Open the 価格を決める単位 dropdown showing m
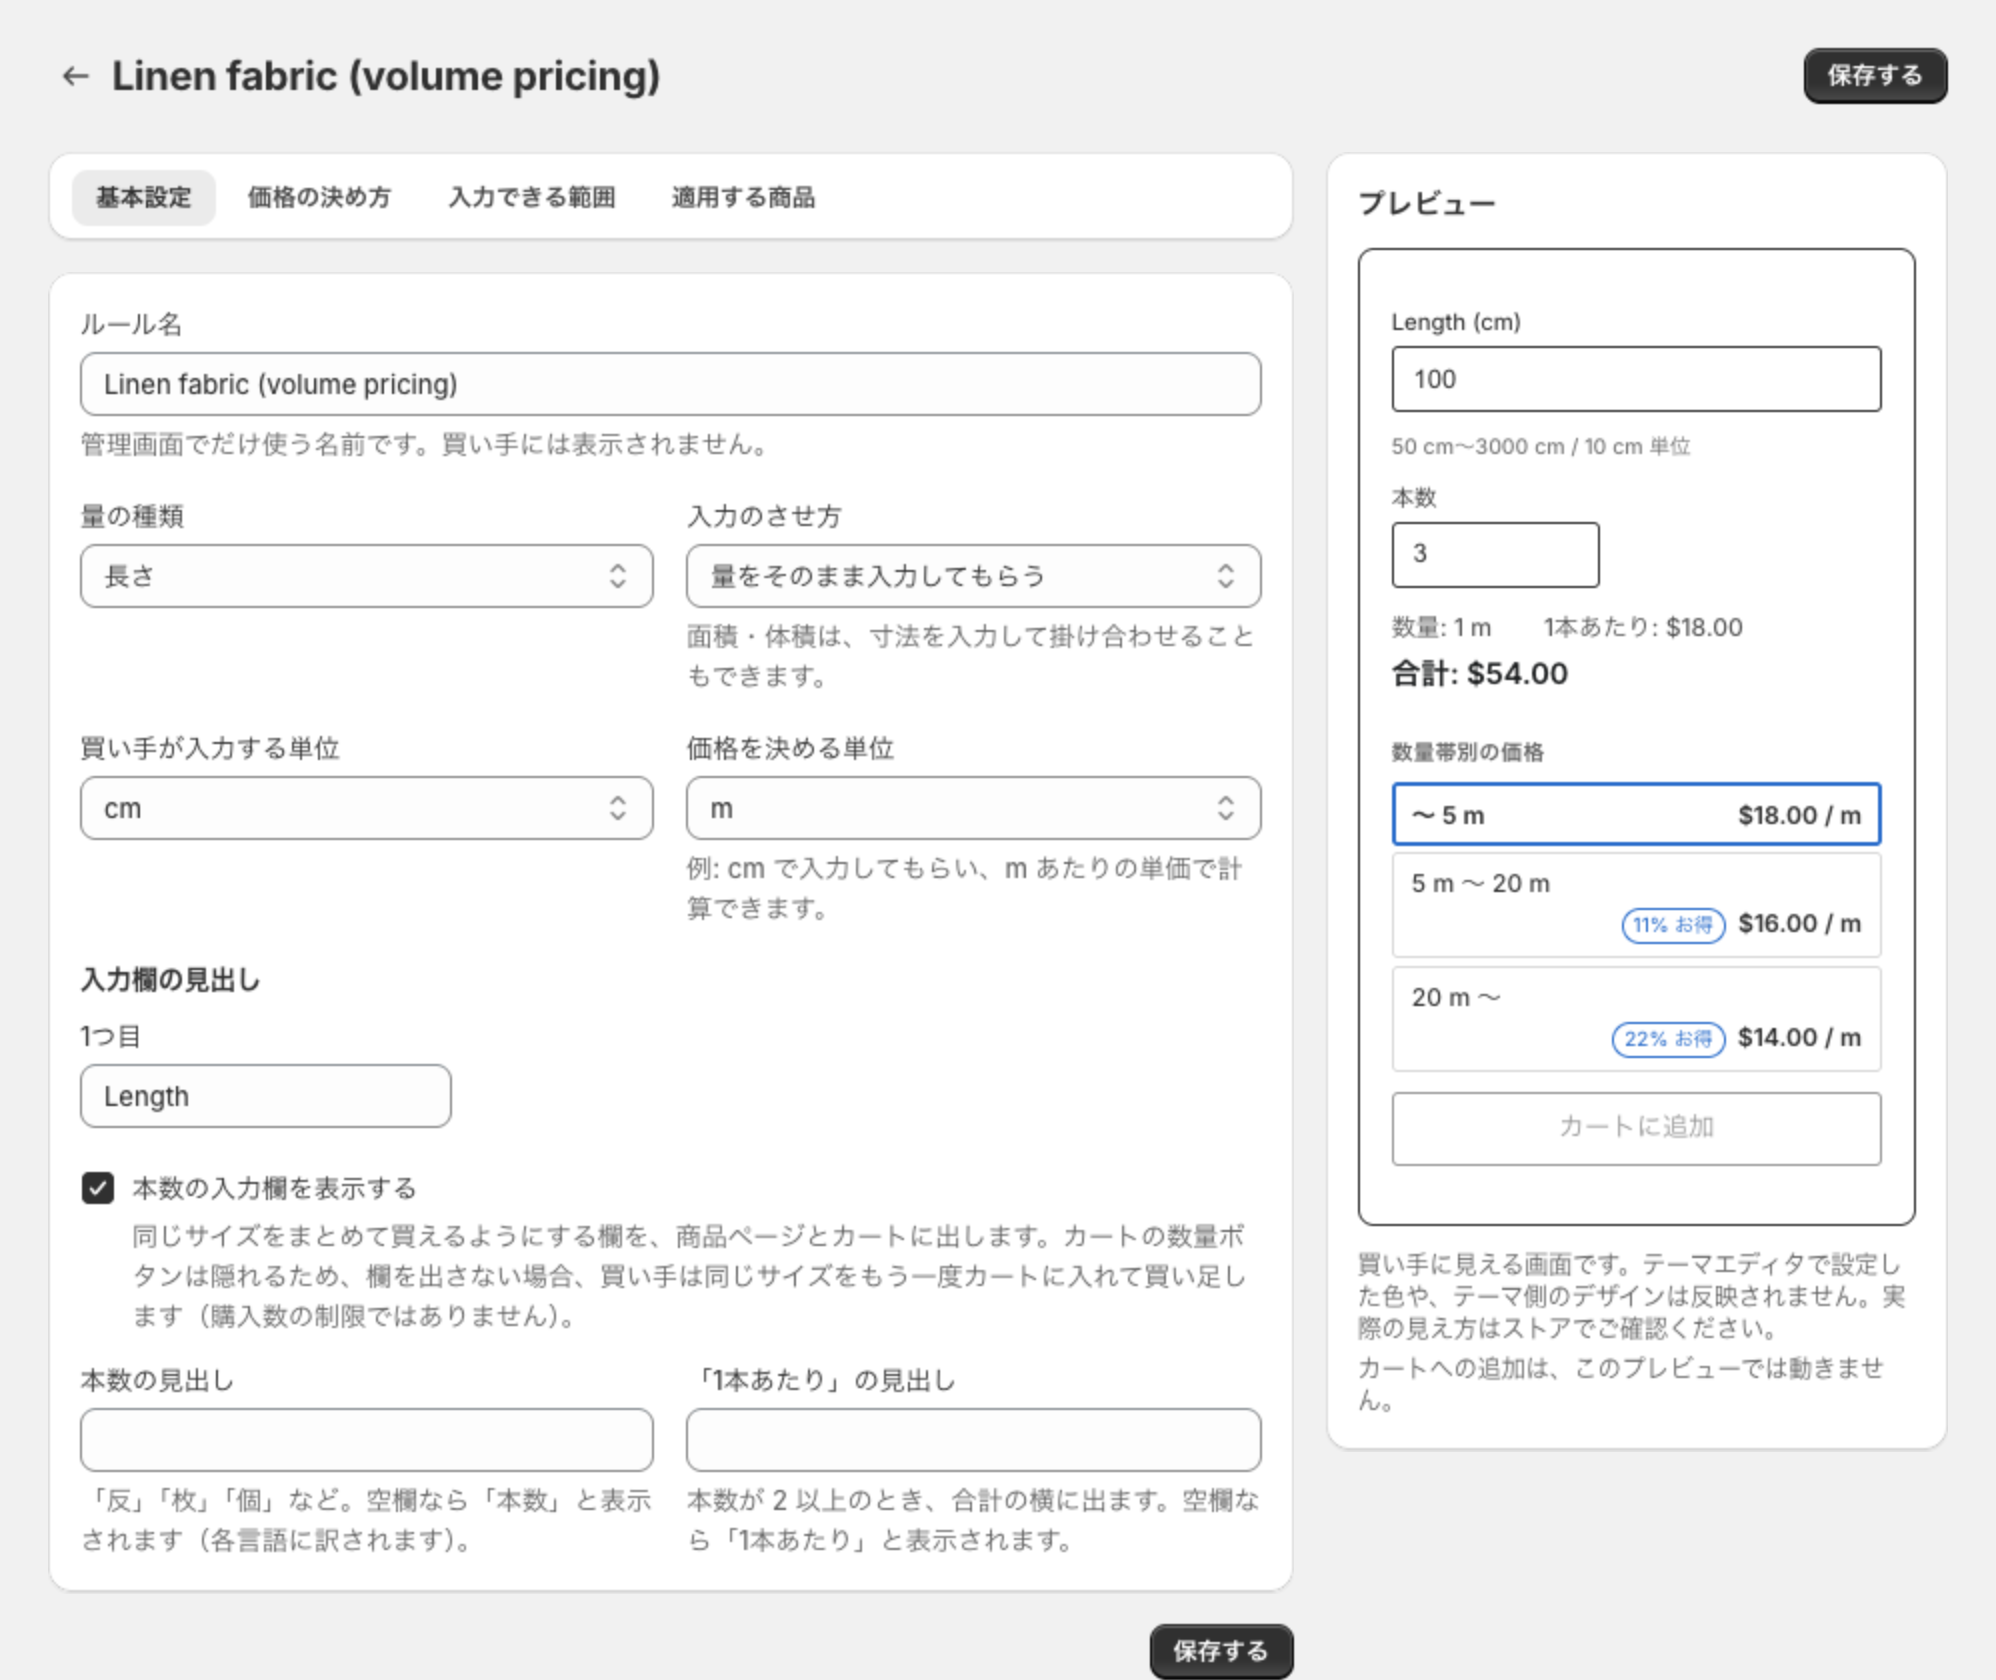 click(973, 808)
